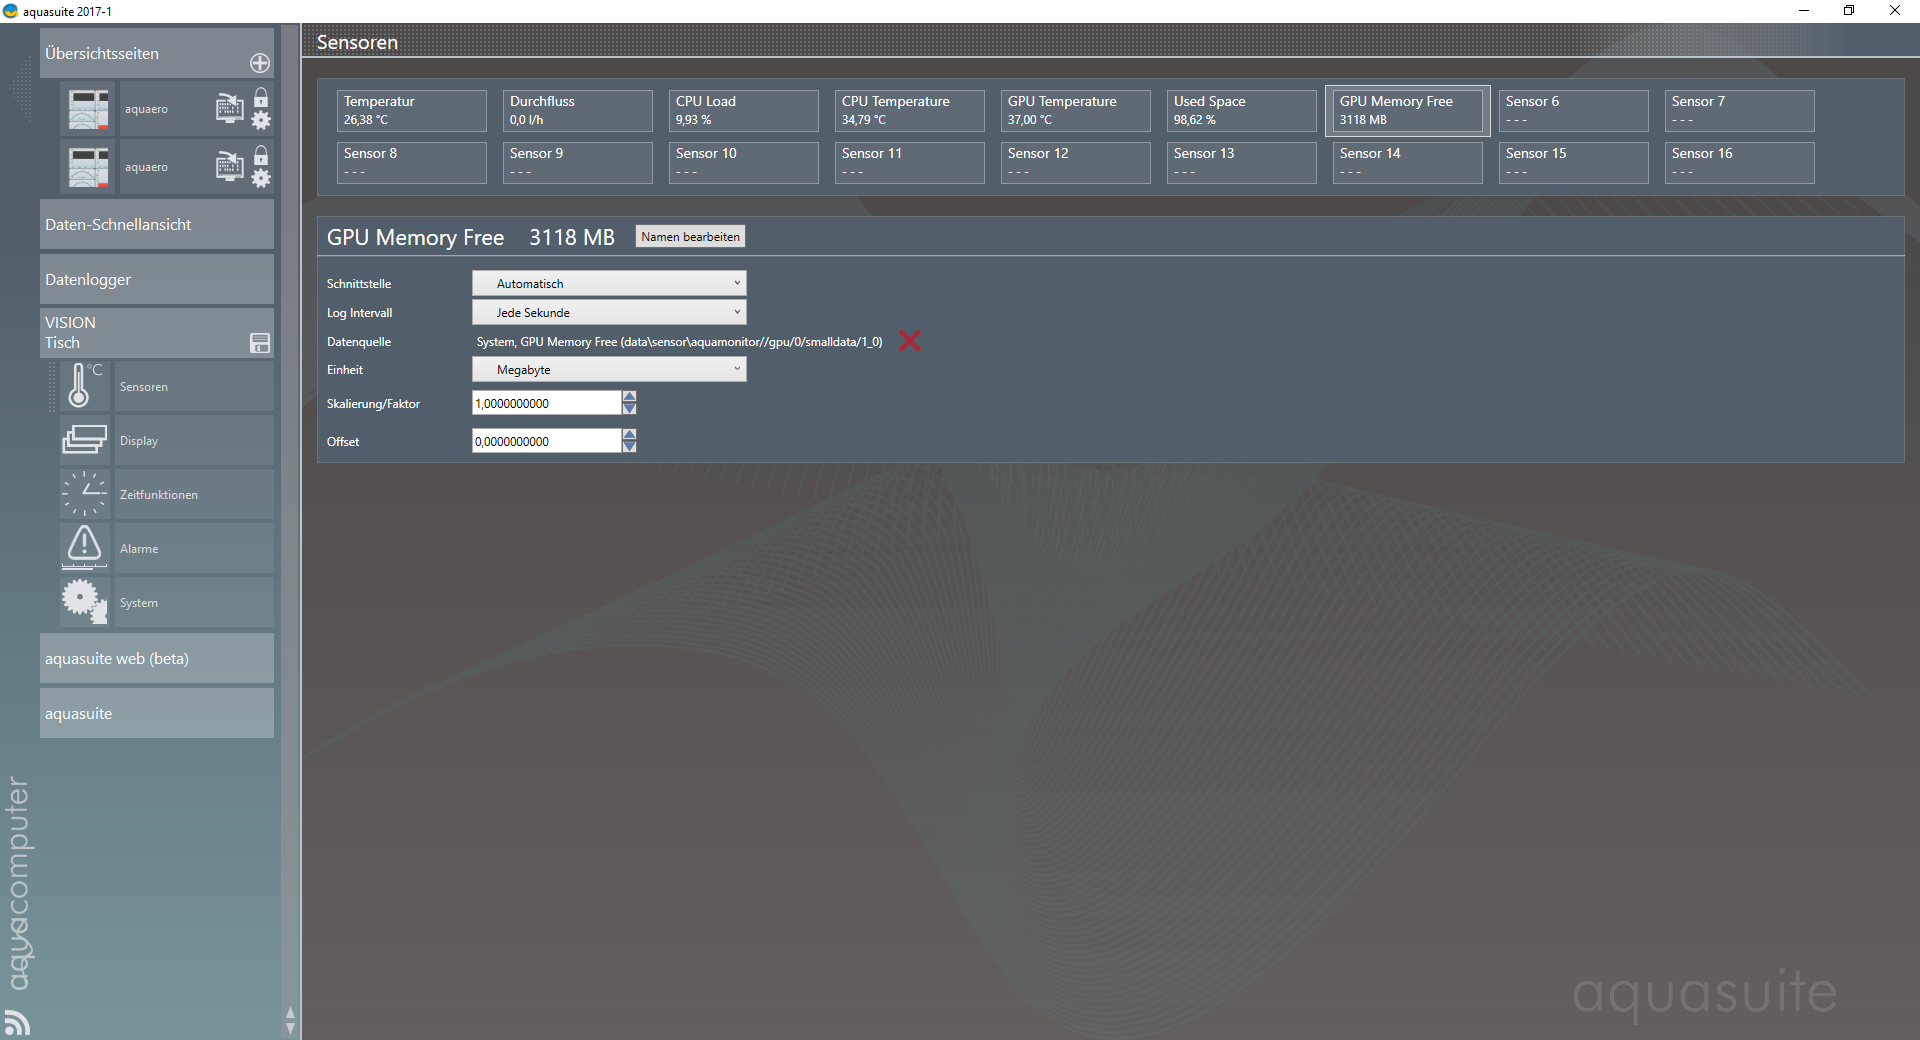Viewport: 1920px width, 1040px height.
Task: Select the Durchfluss sensor tile
Action: [577, 110]
